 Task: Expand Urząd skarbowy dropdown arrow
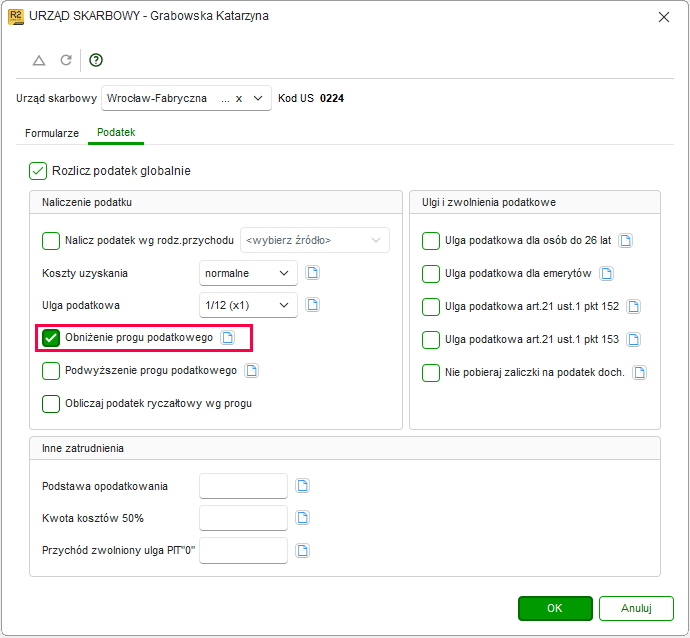[258, 98]
